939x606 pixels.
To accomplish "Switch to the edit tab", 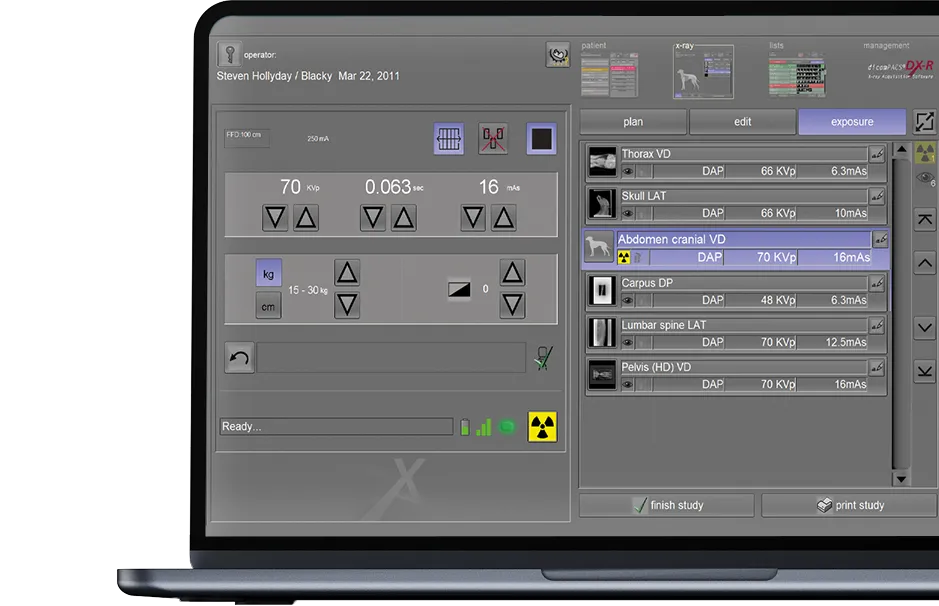I will coord(742,122).
